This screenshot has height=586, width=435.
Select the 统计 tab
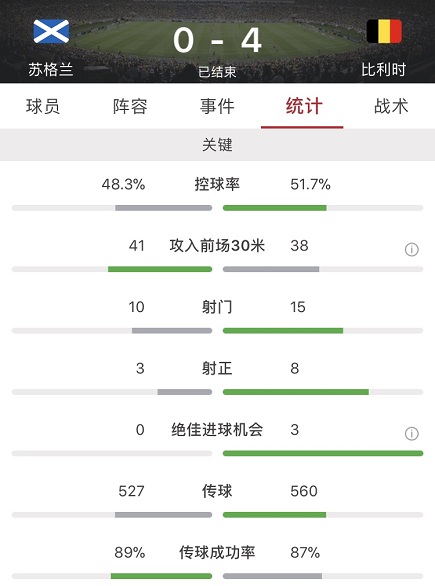304,106
